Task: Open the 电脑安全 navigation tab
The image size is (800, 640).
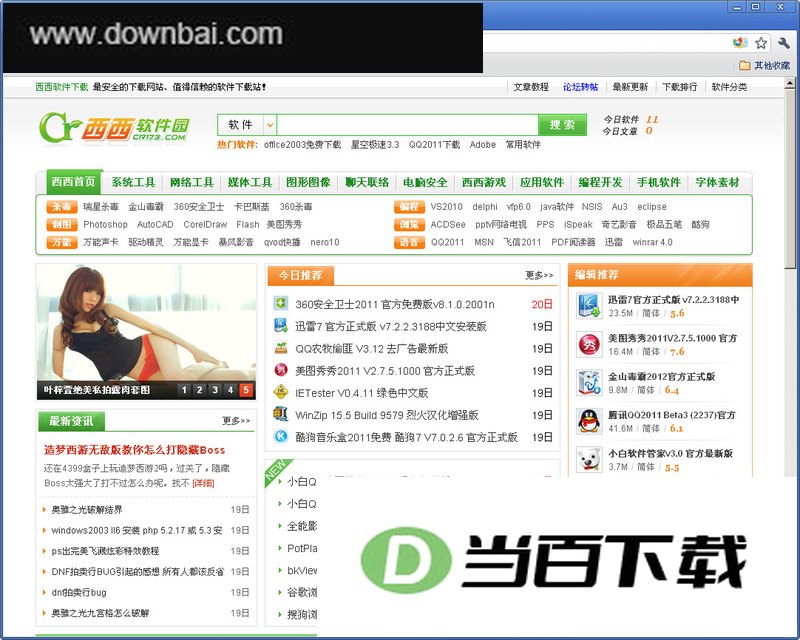Action: (x=425, y=182)
